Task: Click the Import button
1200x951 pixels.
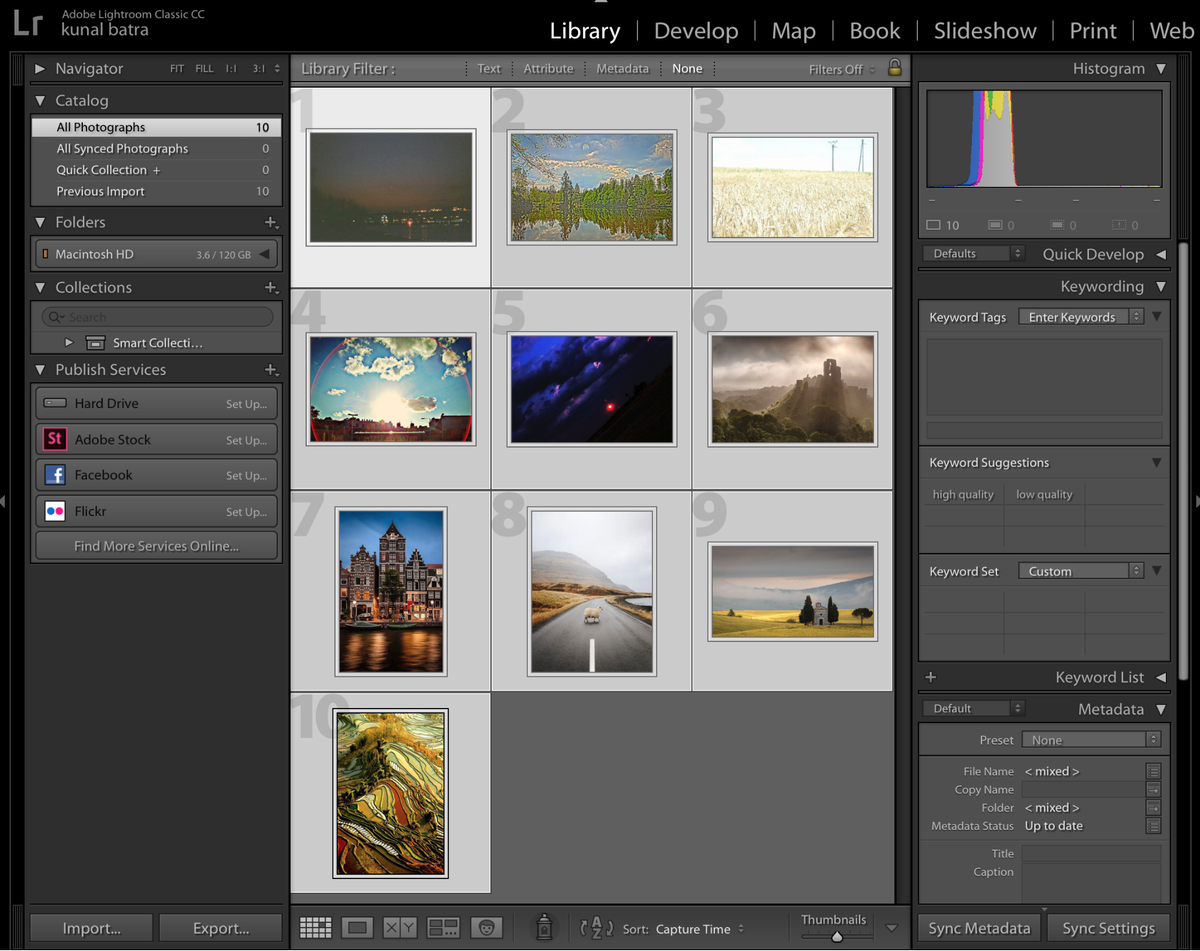Action: pyautogui.click(x=92, y=928)
